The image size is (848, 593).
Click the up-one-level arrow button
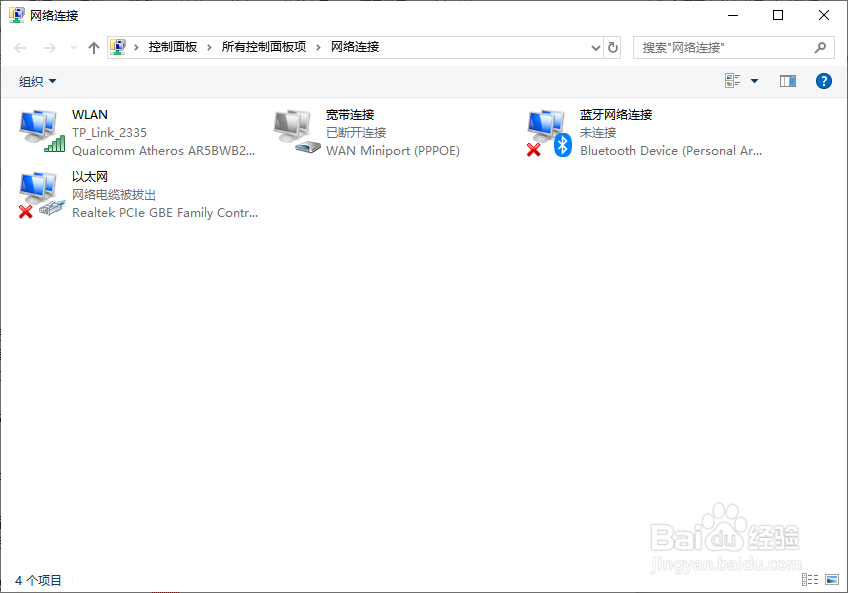(93, 46)
